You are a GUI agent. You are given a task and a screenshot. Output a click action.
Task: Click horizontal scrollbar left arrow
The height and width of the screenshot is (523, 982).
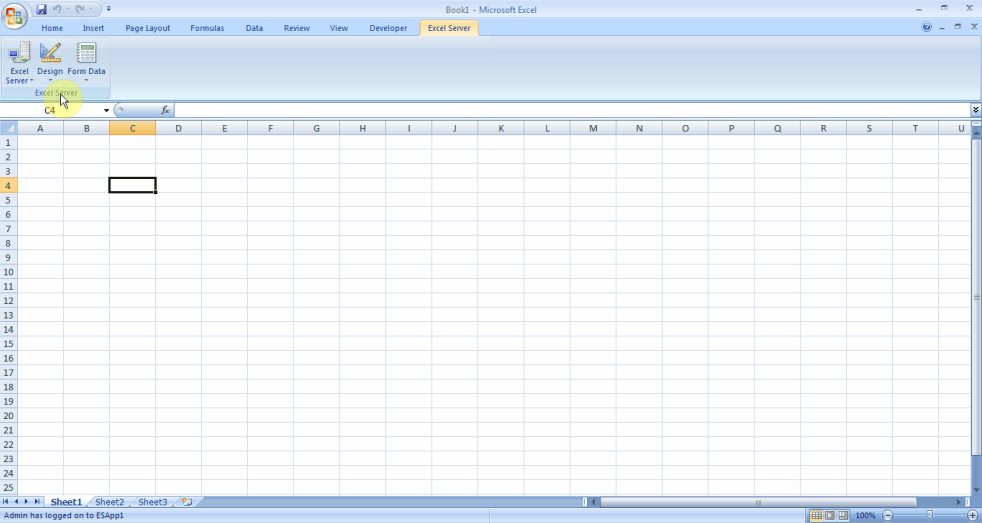click(594, 502)
